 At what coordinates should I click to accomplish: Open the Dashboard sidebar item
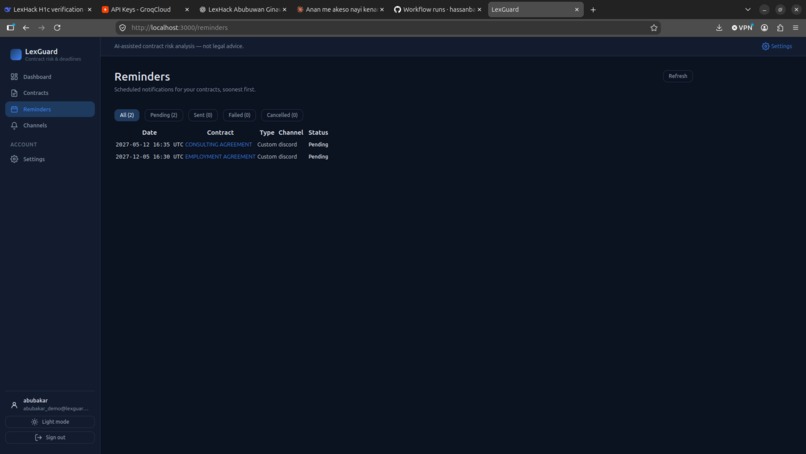click(x=50, y=77)
